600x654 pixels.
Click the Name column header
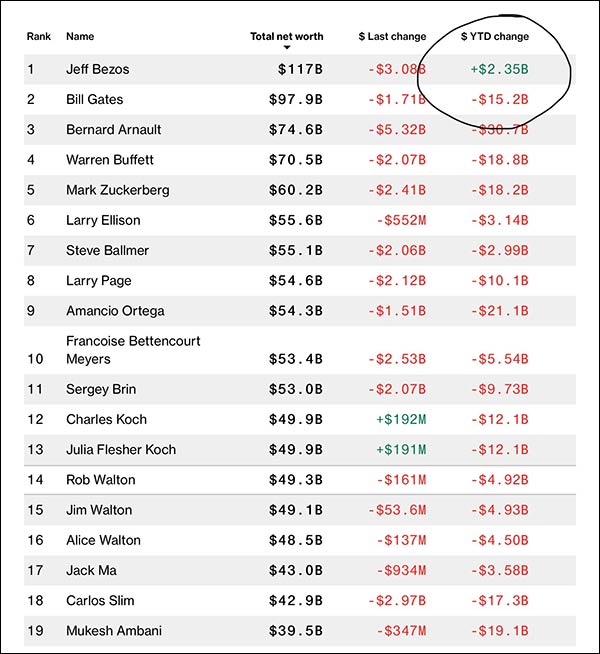tap(80, 36)
